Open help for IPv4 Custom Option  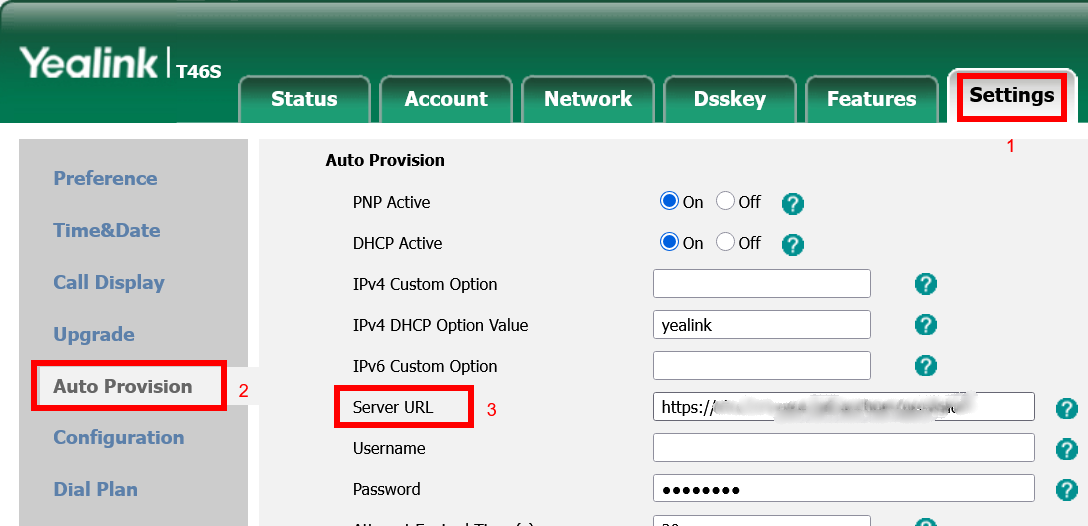926,285
